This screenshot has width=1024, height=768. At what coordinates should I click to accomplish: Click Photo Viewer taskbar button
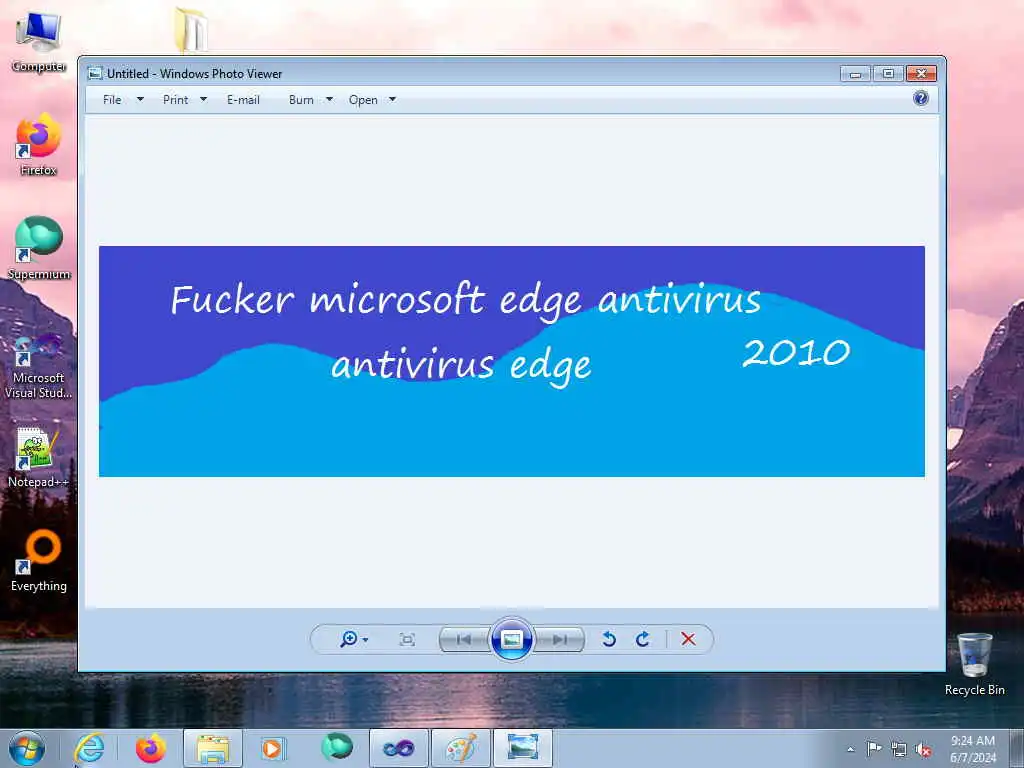522,748
